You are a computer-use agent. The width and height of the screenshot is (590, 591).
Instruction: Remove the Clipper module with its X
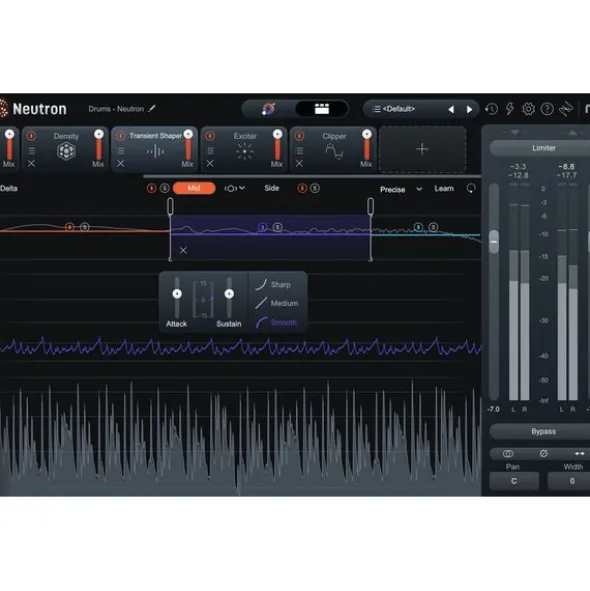(299, 164)
